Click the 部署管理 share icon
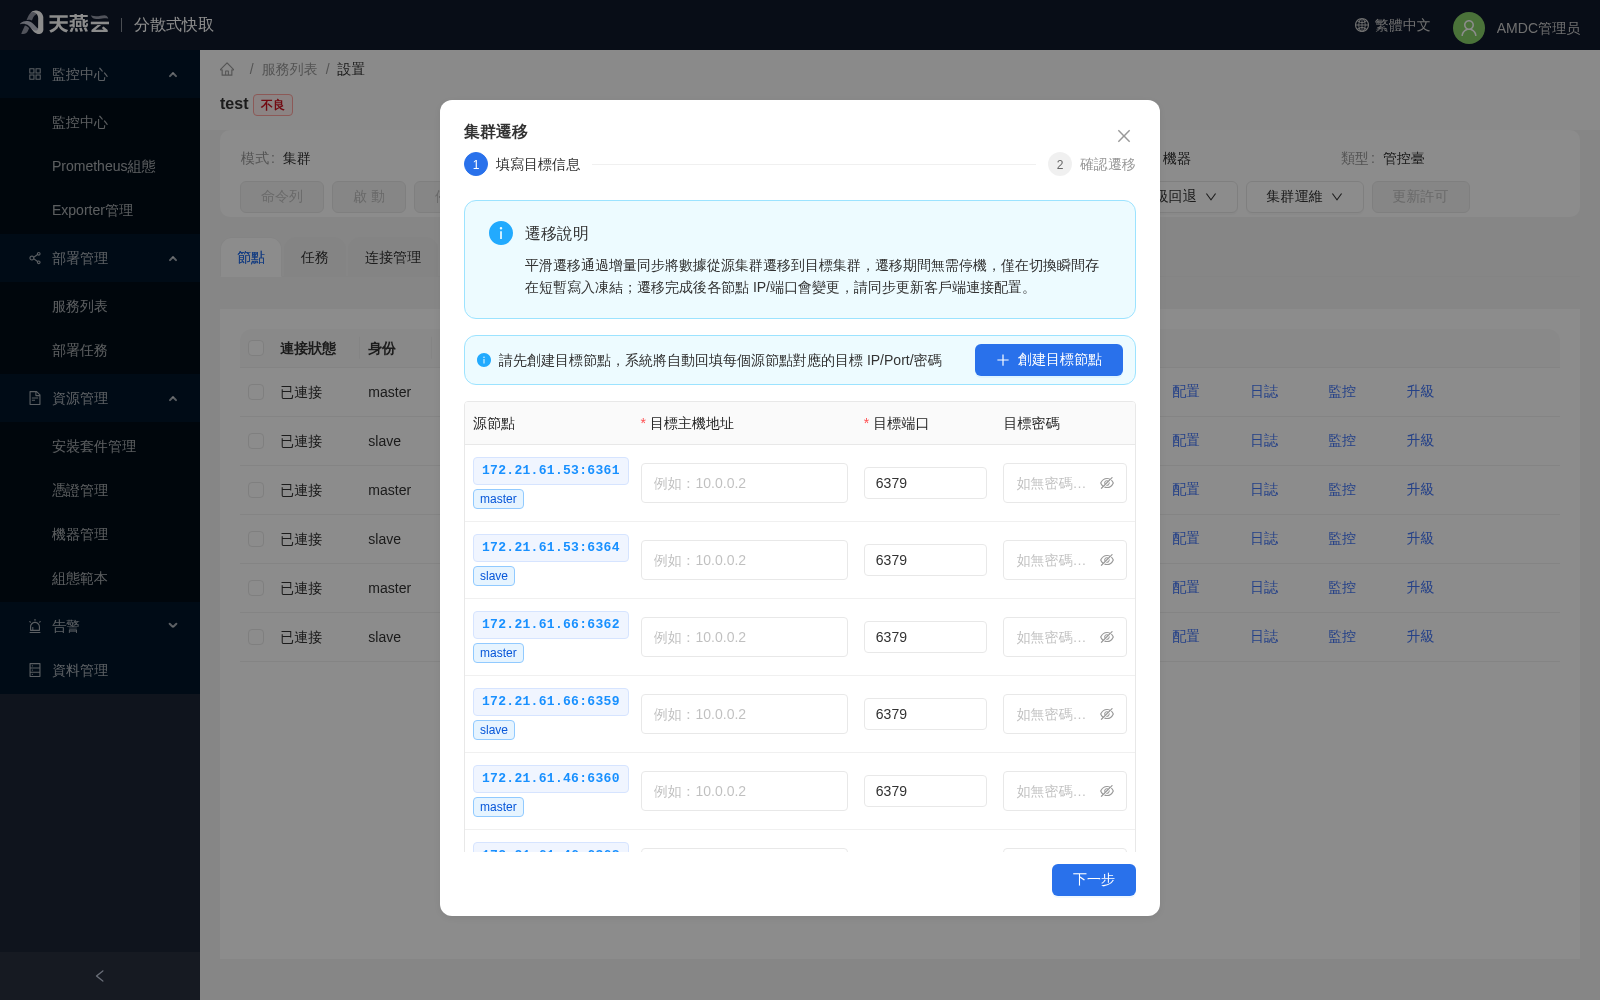Screen dimensions: 1600x1000 [35, 258]
